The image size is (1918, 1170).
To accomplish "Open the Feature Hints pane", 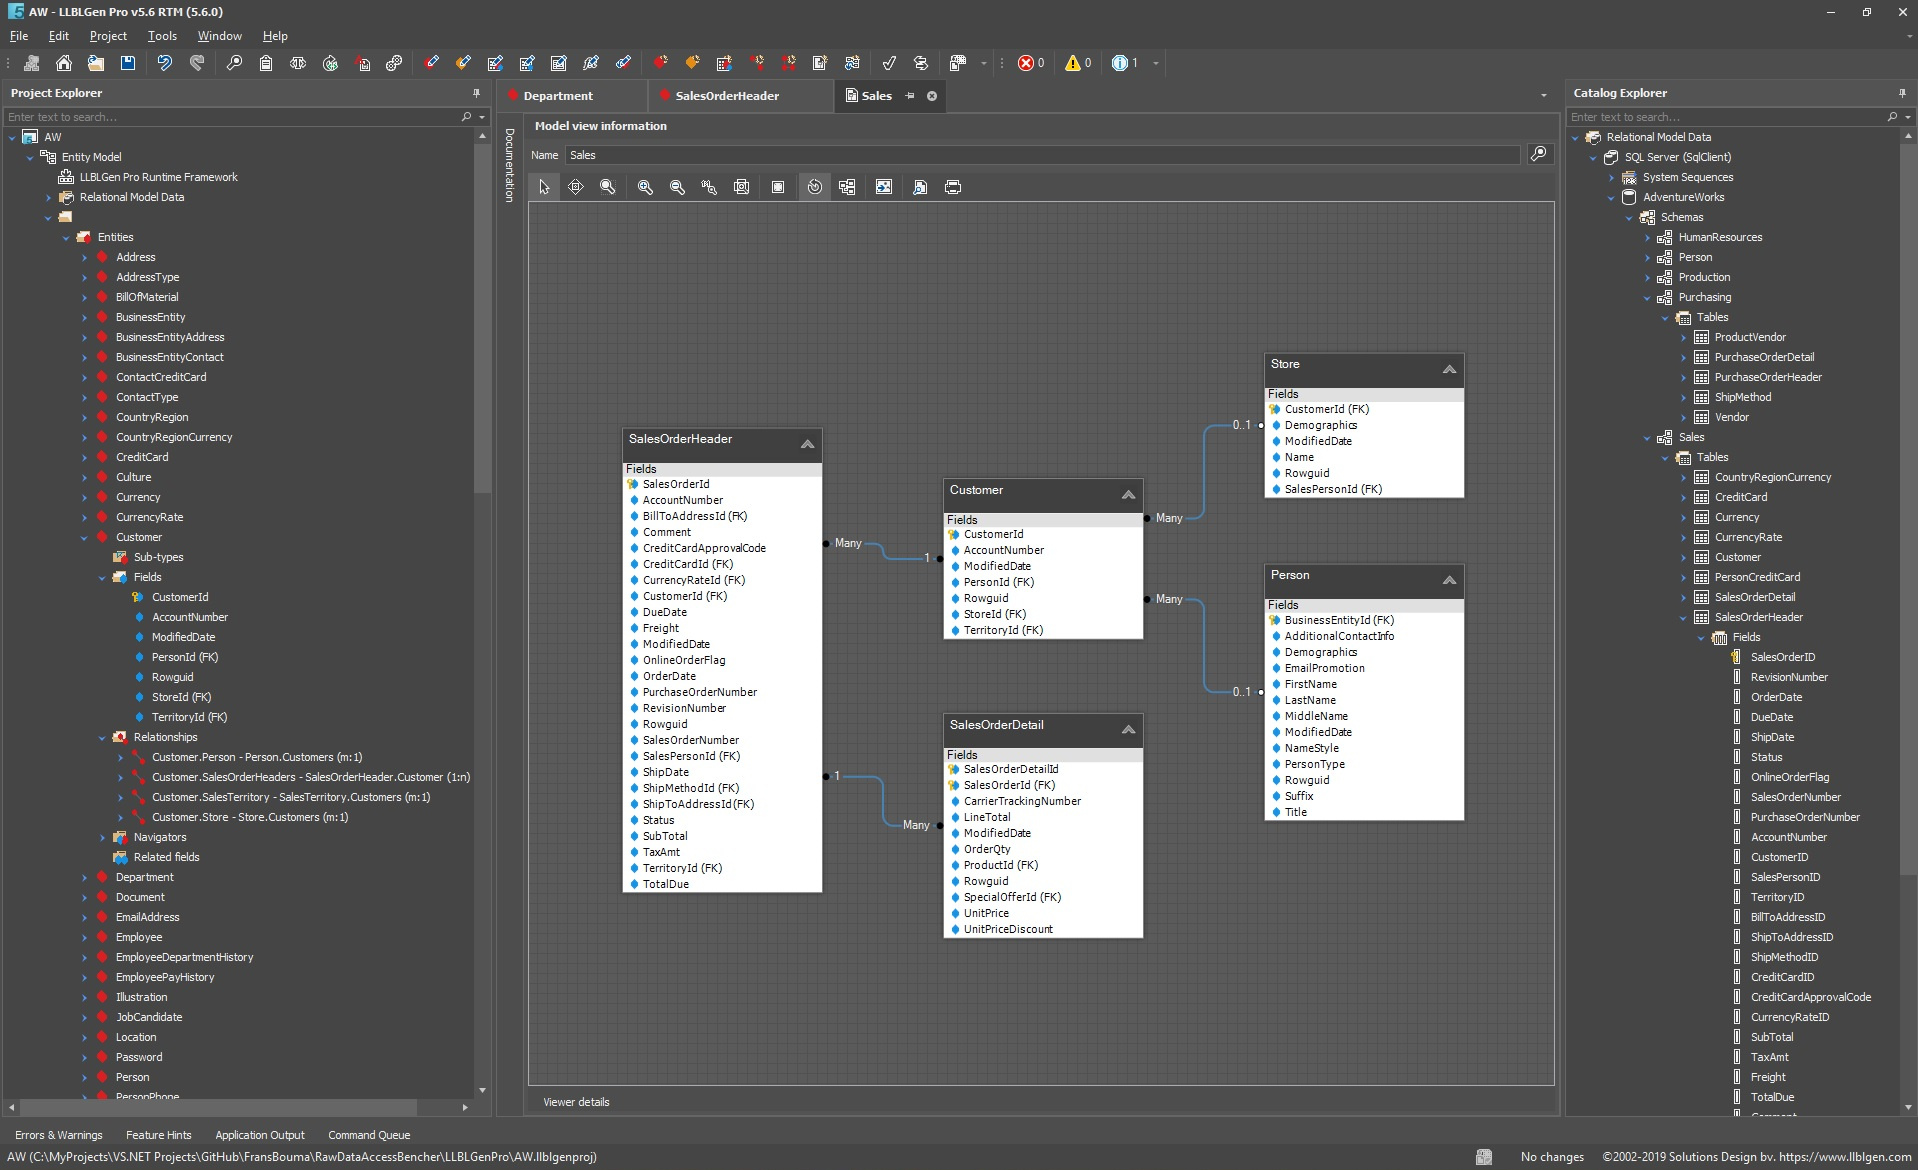I will [158, 1135].
